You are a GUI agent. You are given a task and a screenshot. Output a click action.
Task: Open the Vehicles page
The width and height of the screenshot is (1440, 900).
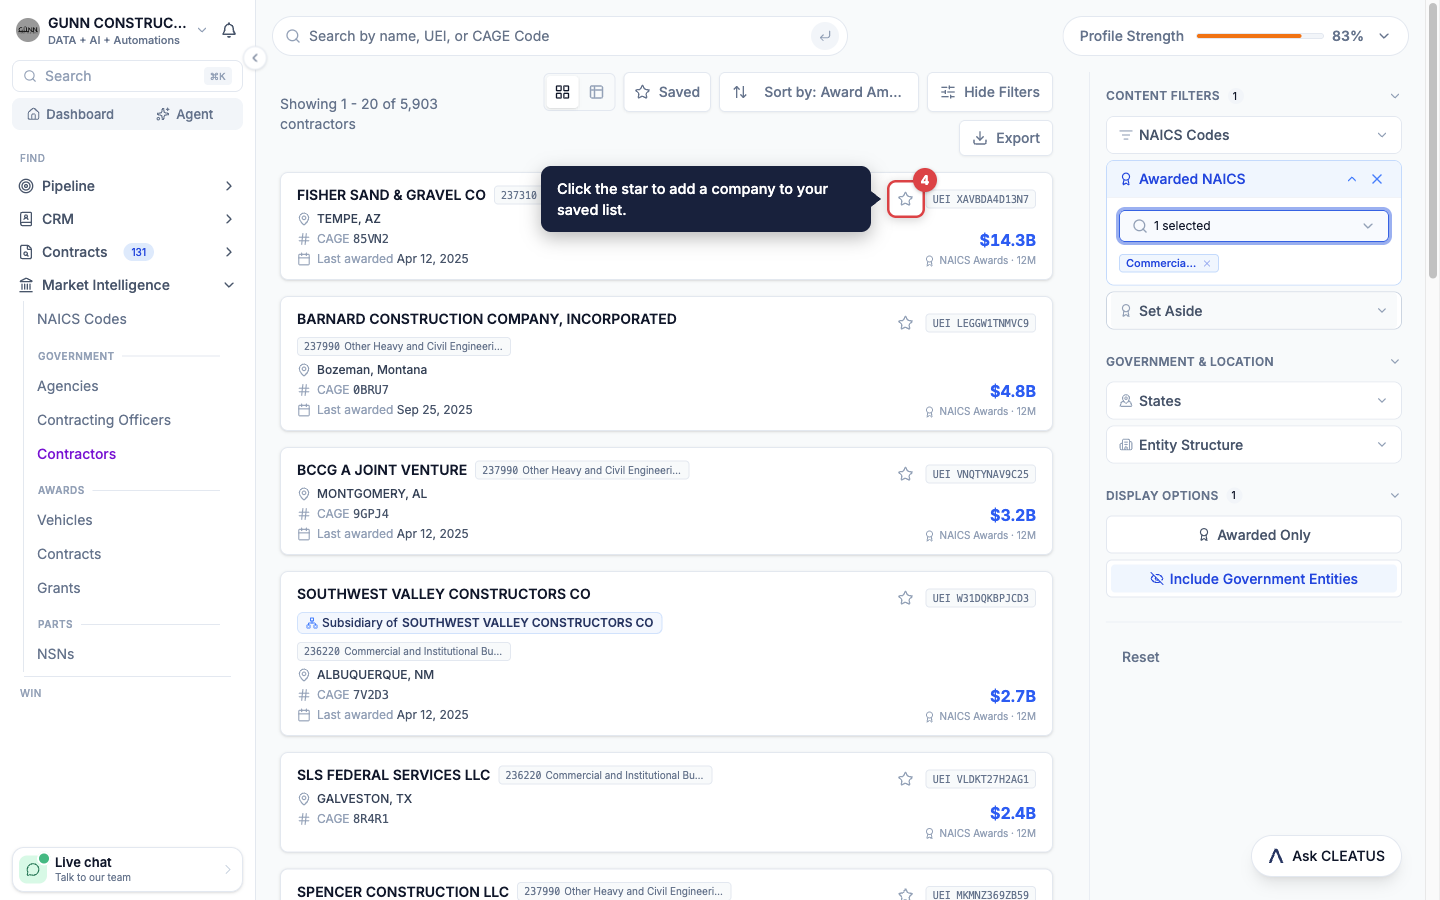point(65,520)
